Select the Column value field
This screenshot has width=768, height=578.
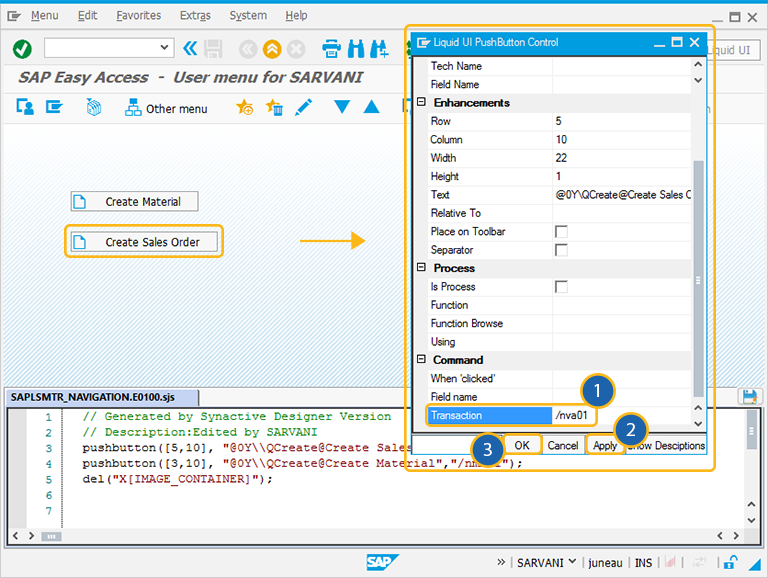click(x=622, y=140)
